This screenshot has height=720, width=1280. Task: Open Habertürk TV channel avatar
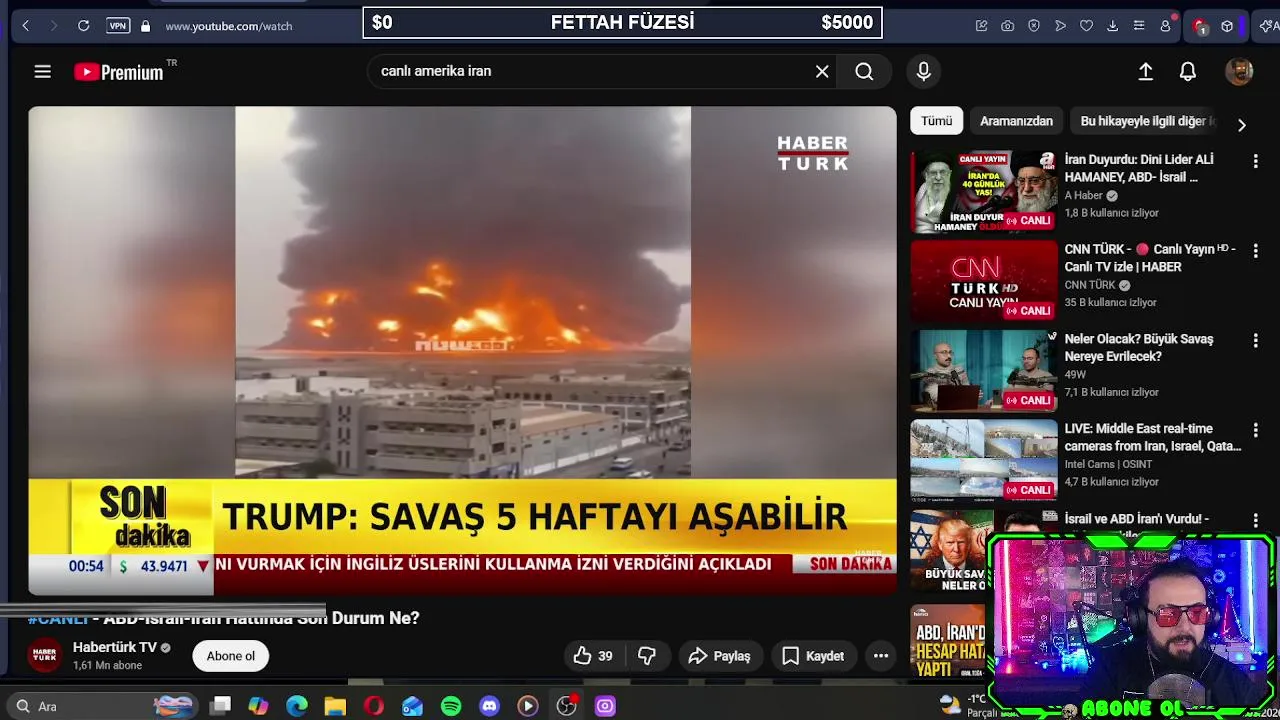44,655
